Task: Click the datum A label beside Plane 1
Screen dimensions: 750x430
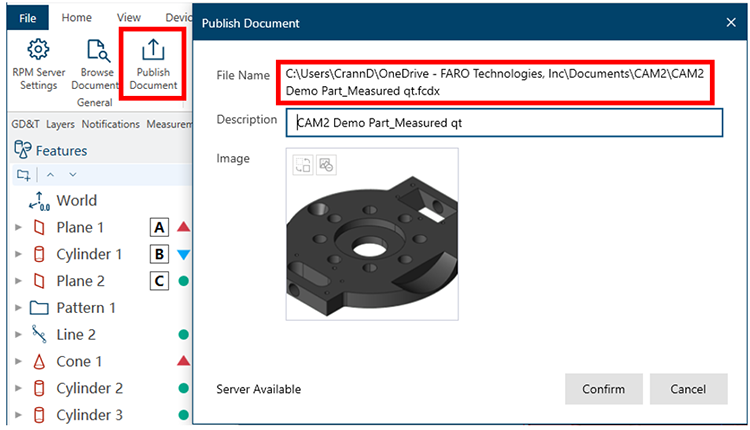Action: click(x=158, y=227)
